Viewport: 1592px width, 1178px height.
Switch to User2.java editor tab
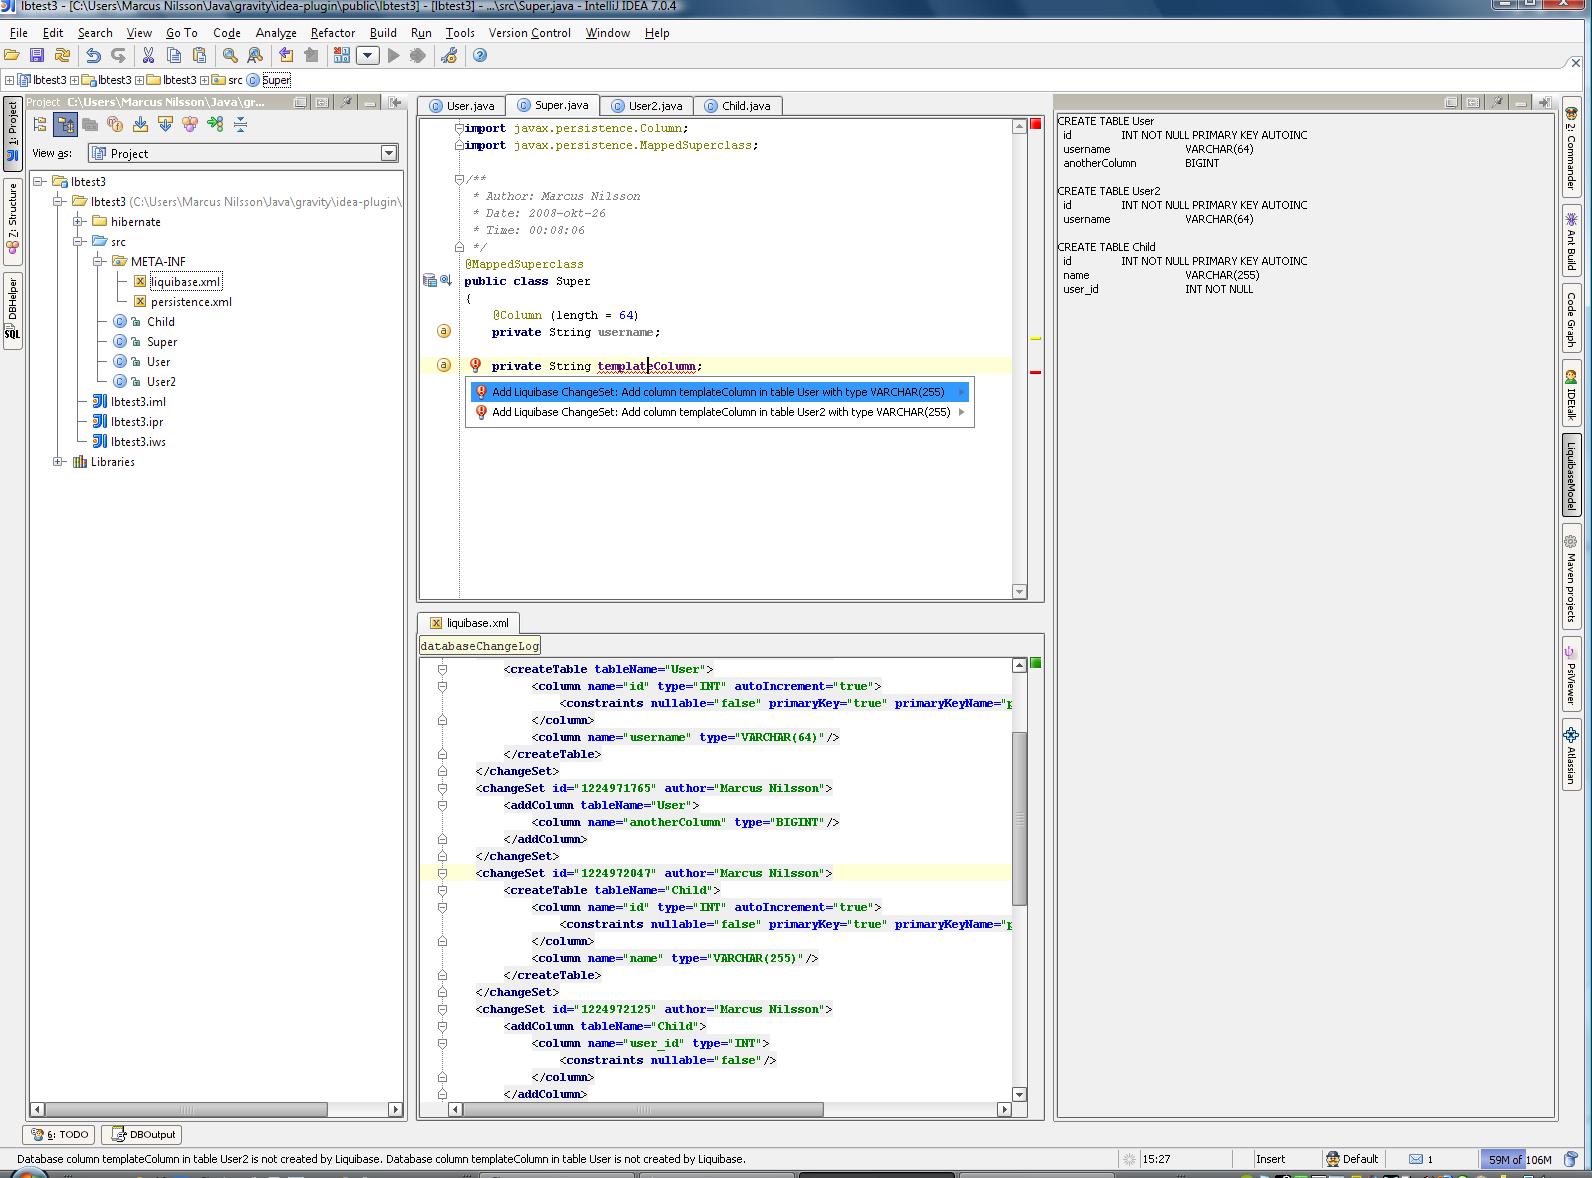(646, 106)
